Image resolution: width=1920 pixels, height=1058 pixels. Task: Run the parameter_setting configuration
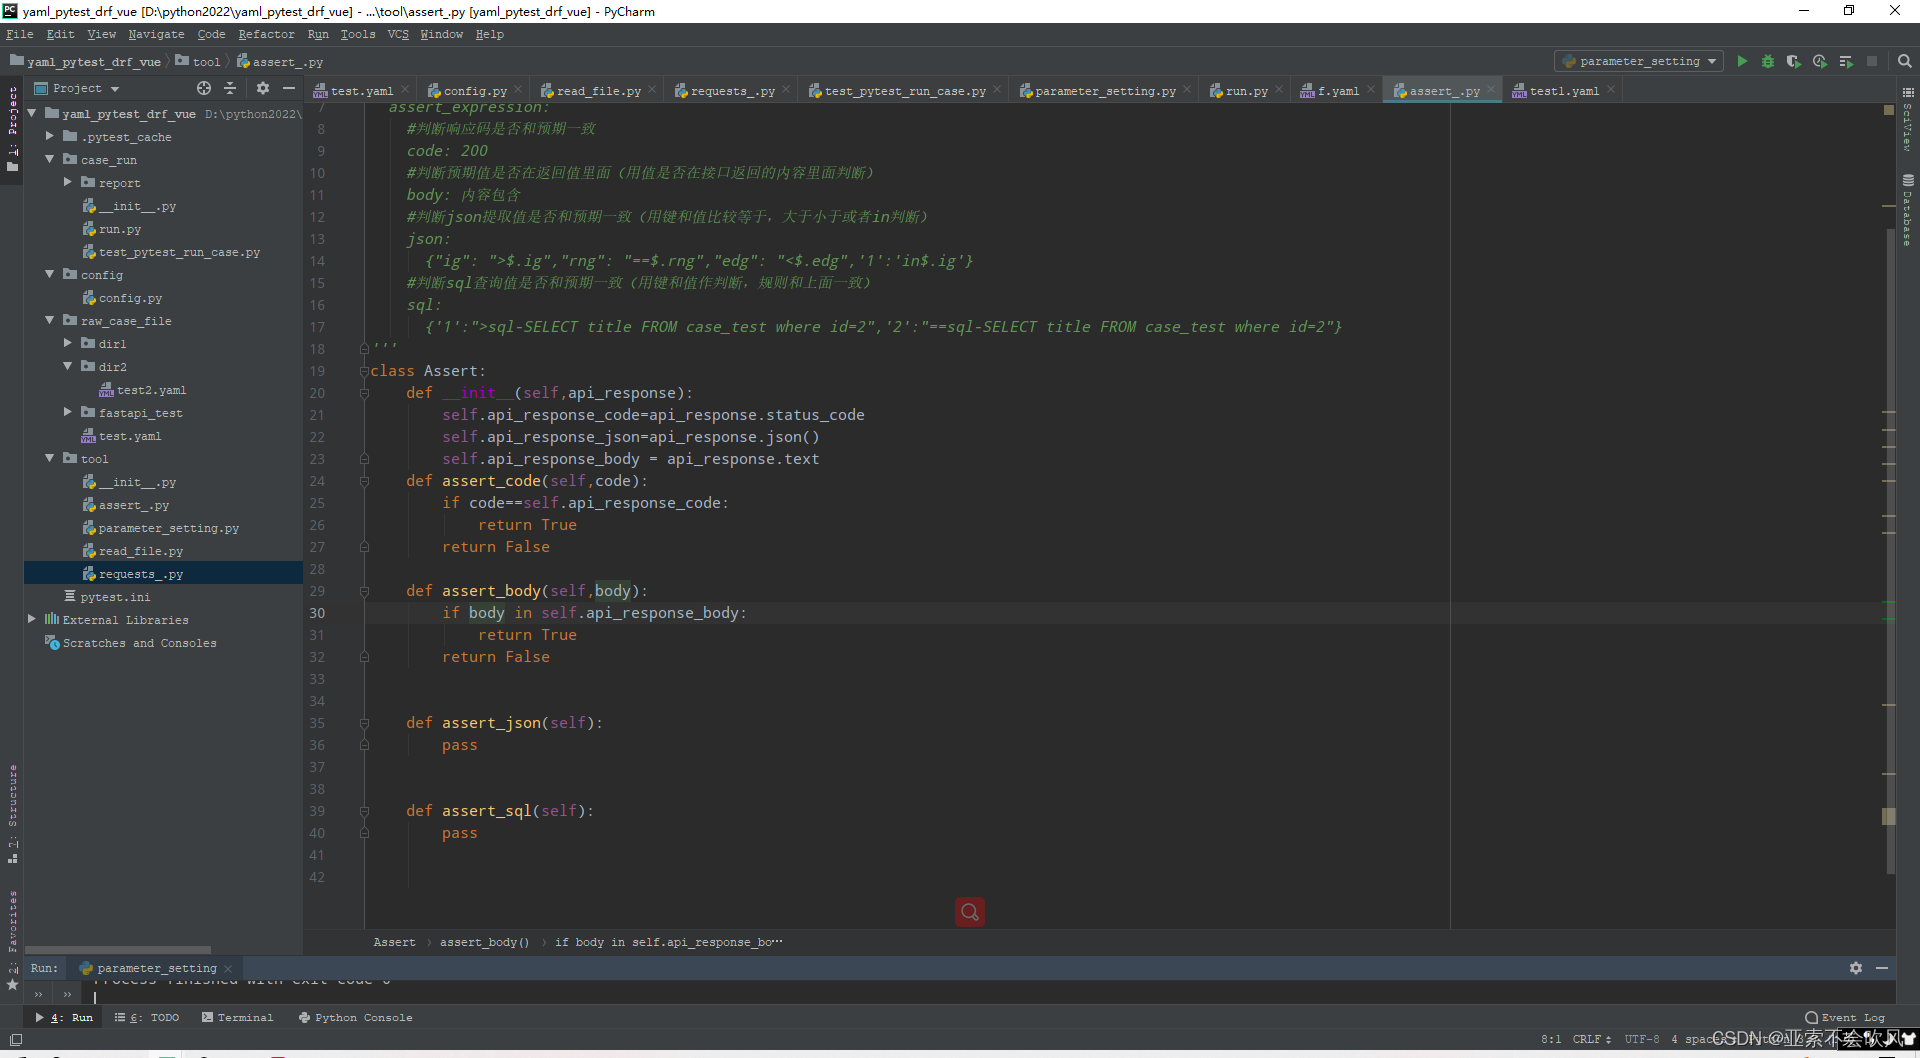(x=1742, y=61)
